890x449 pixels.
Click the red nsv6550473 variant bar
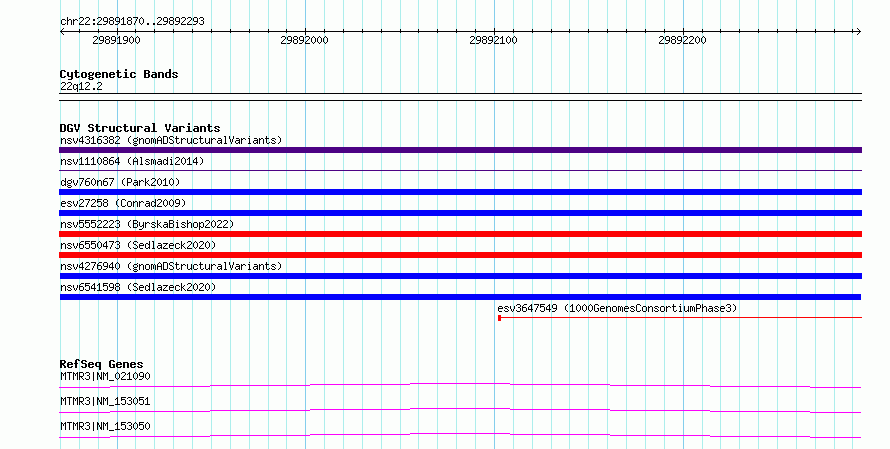click(x=460, y=255)
